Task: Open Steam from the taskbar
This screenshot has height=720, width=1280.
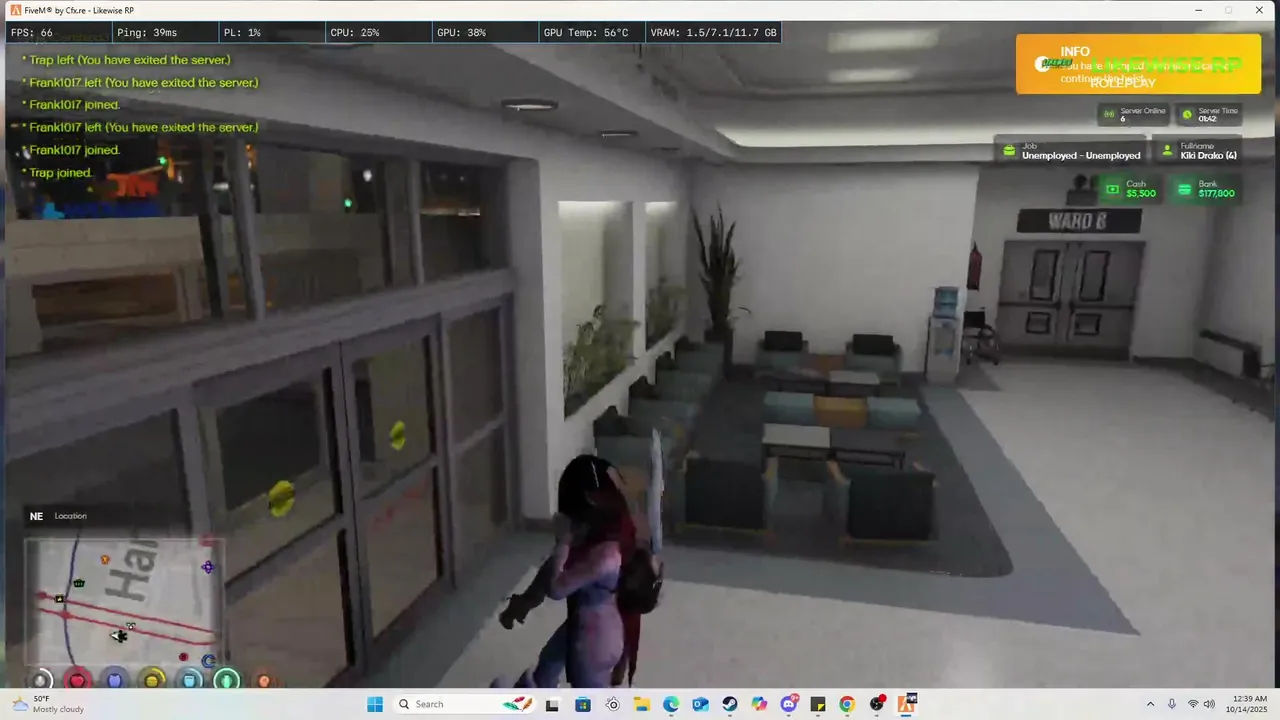Action: coord(730,704)
